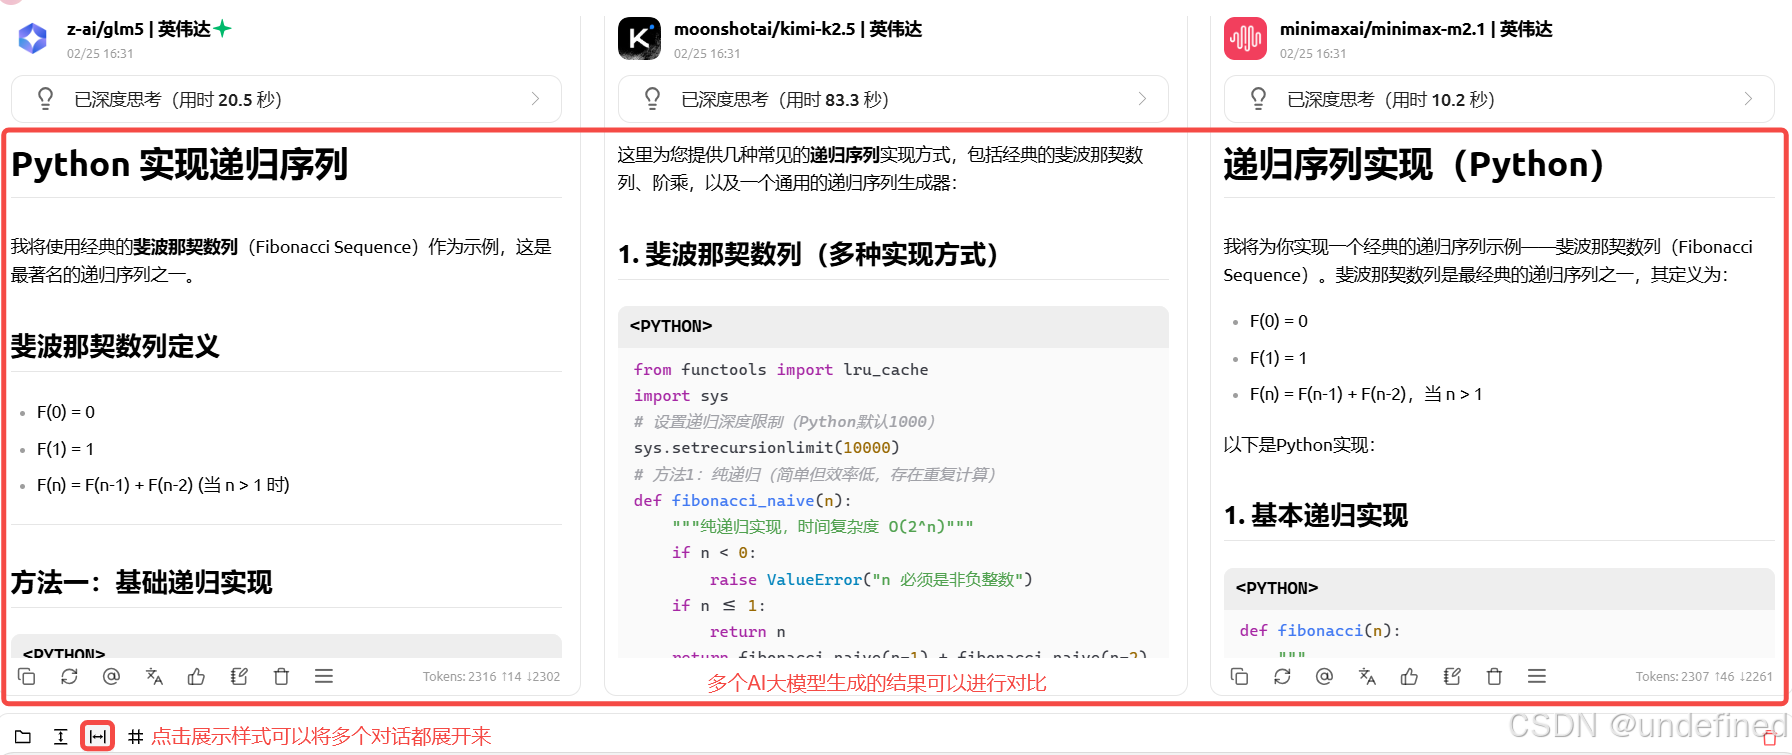The height and width of the screenshot is (755, 1792).
Task: Click the code line sys.setrecursionlimit(10000)
Action: click(767, 447)
